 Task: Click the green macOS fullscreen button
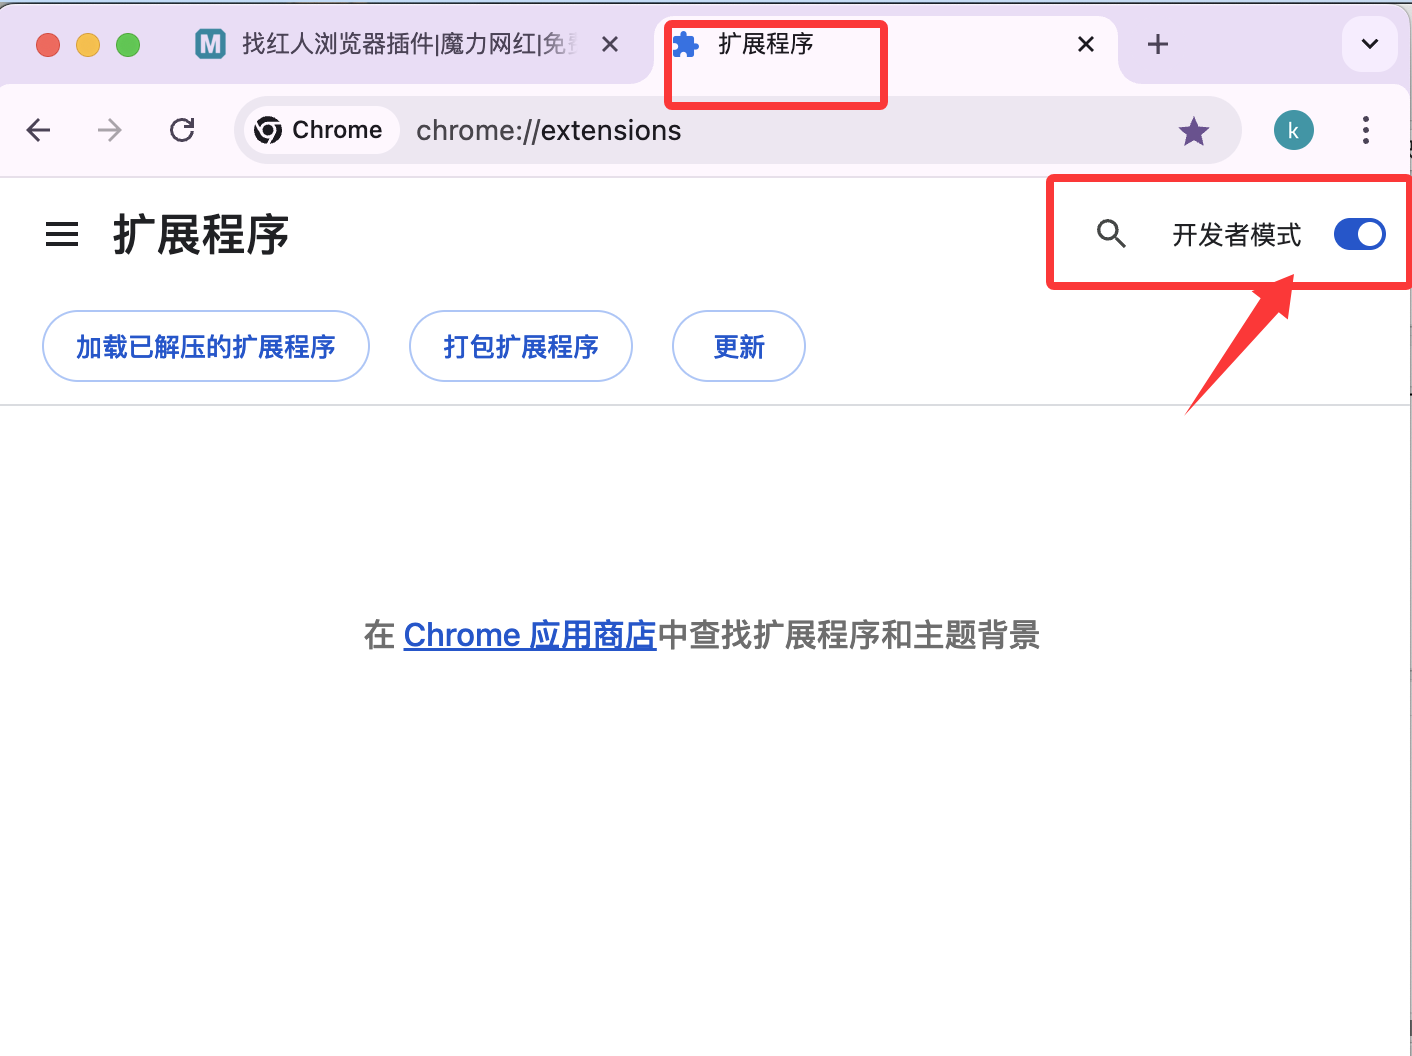point(128,45)
